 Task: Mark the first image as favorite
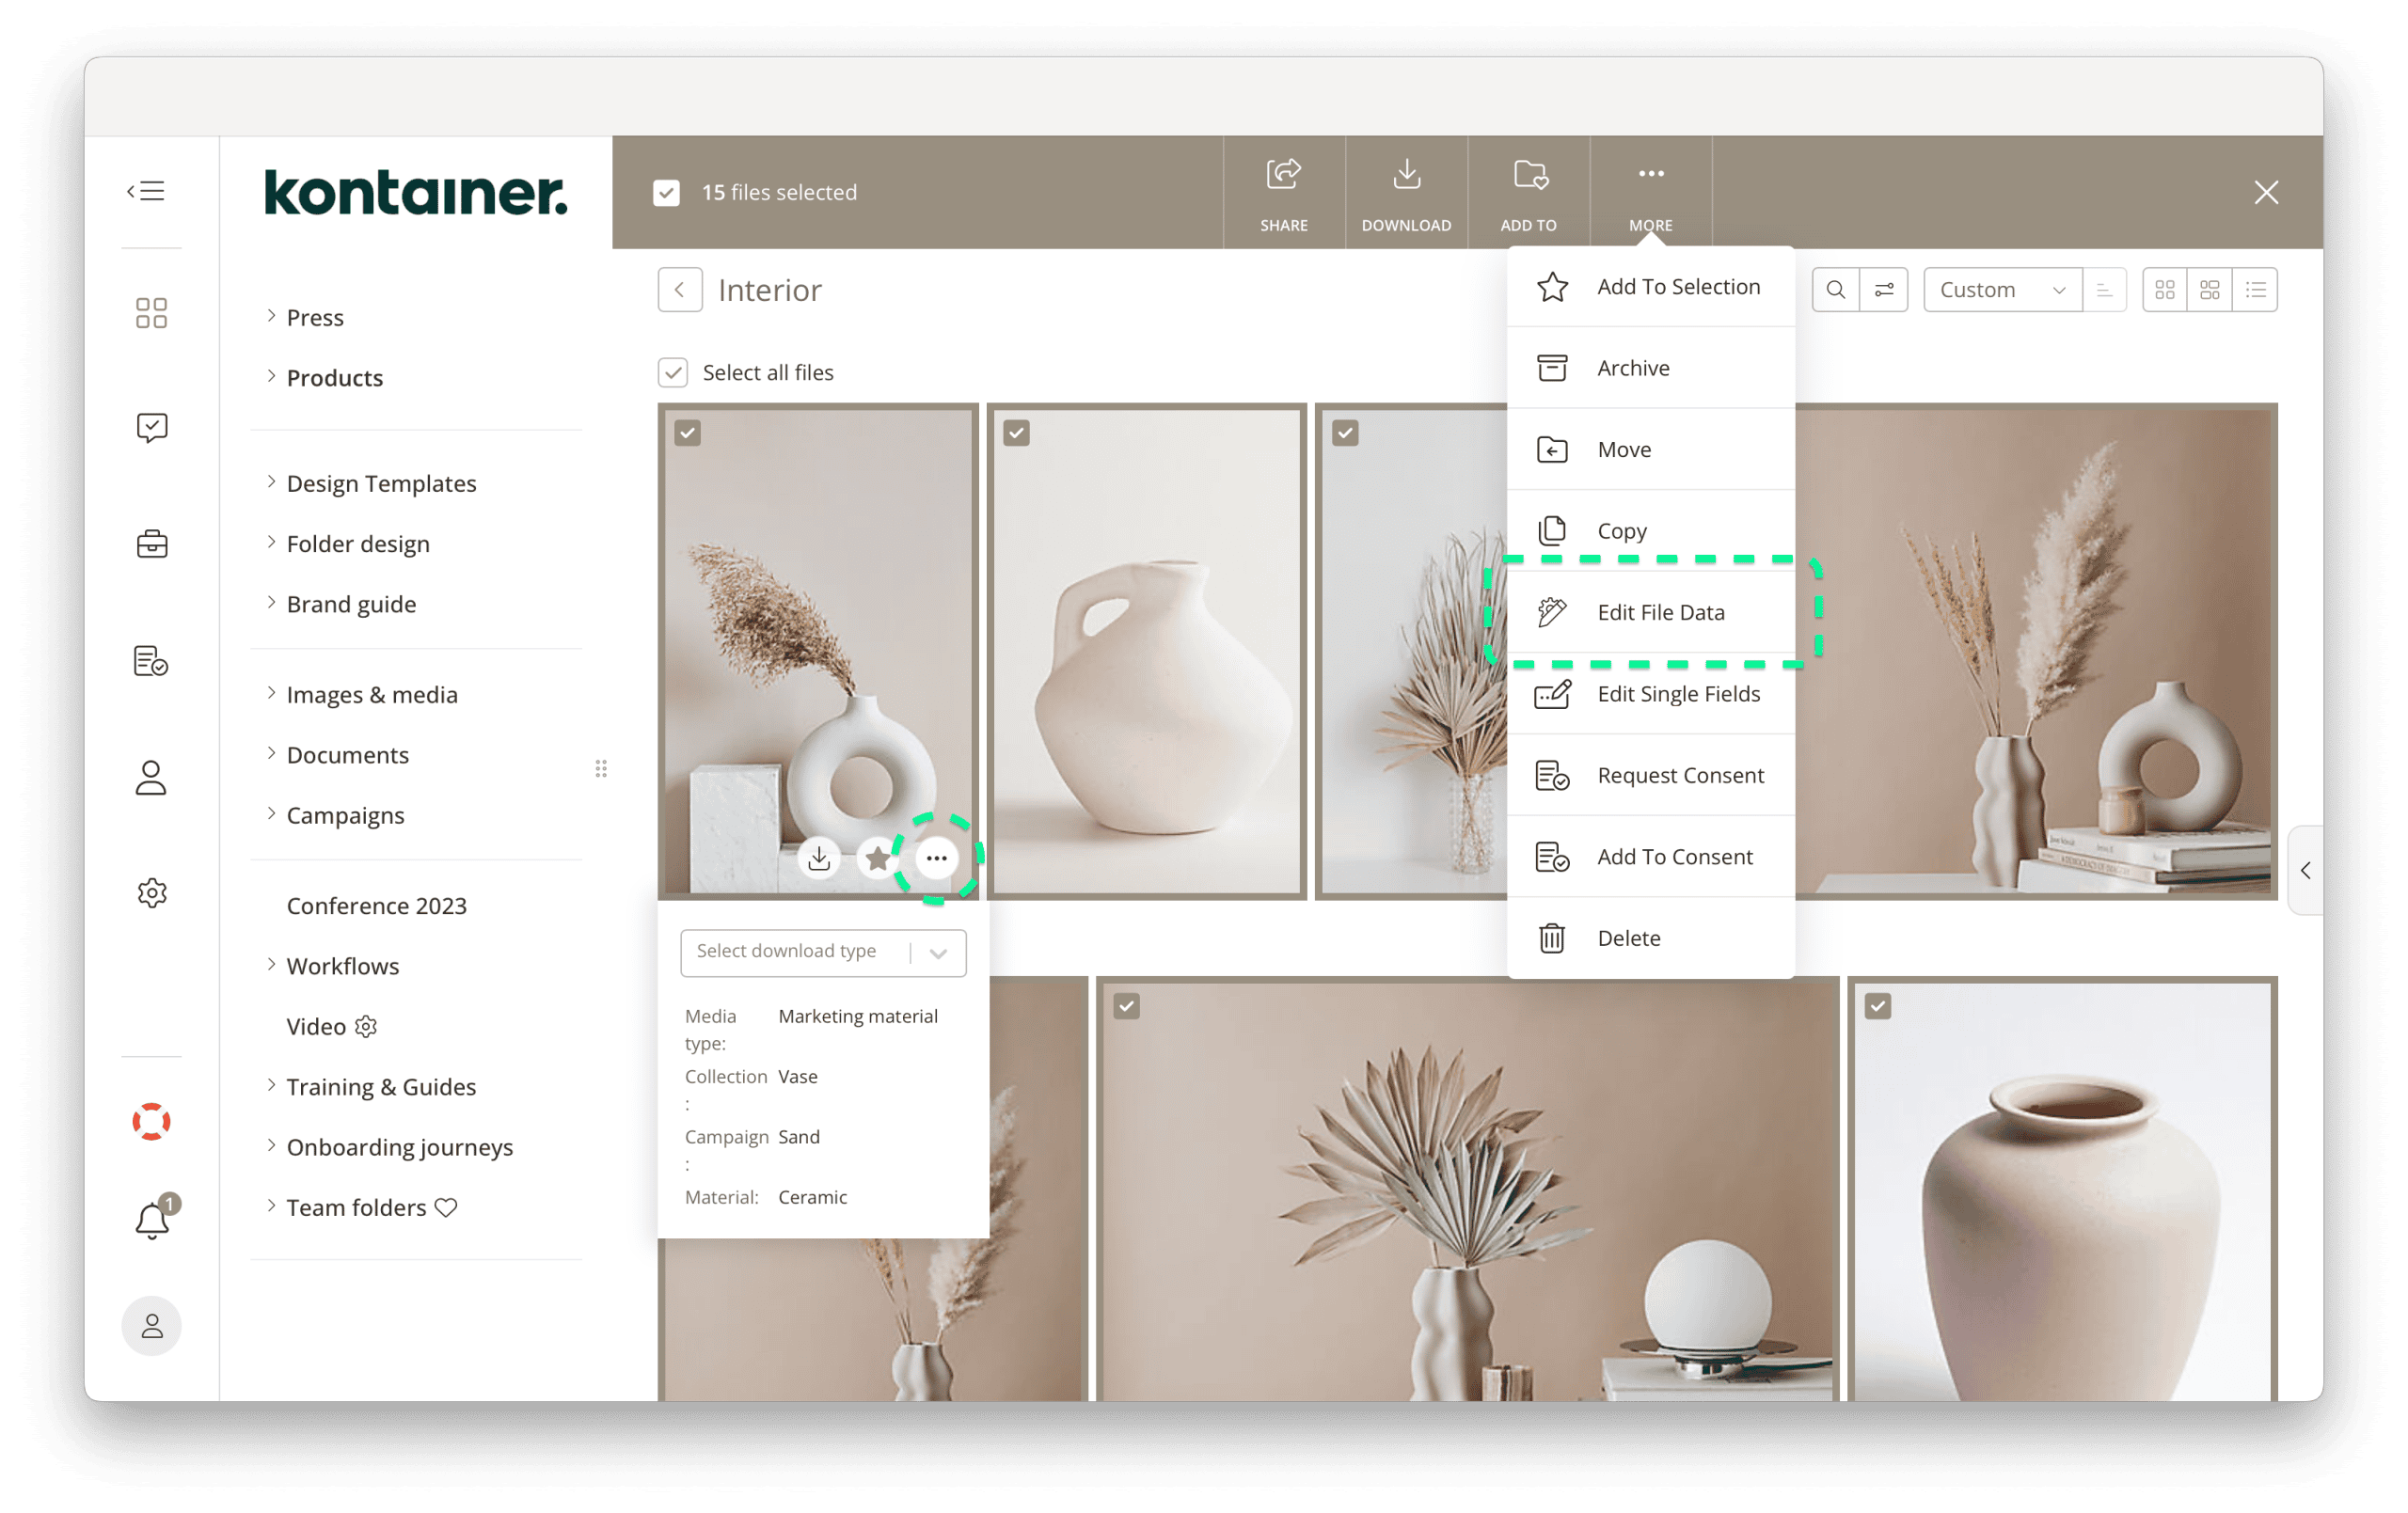pos(877,858)
